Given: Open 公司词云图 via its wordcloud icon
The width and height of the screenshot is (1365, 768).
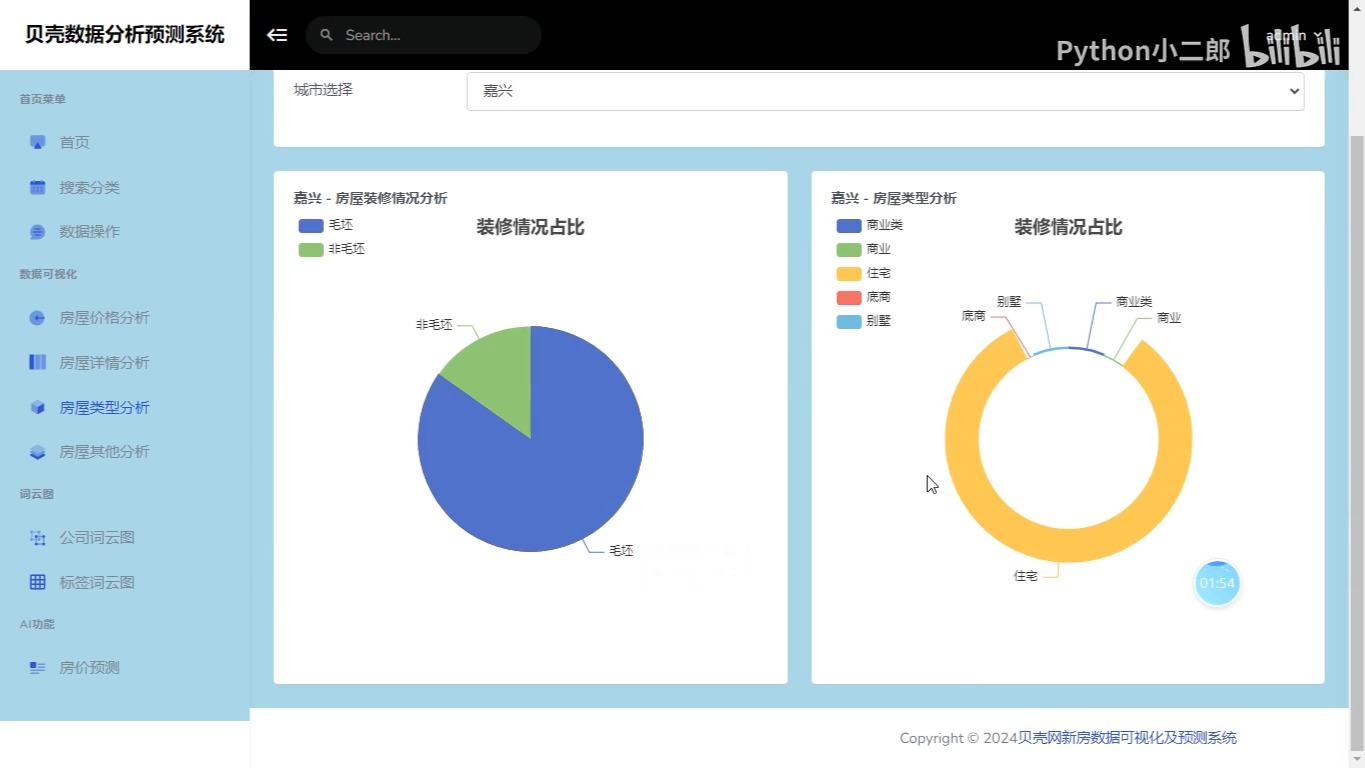Looking at the screenshot, I should (x=37, y=537).
